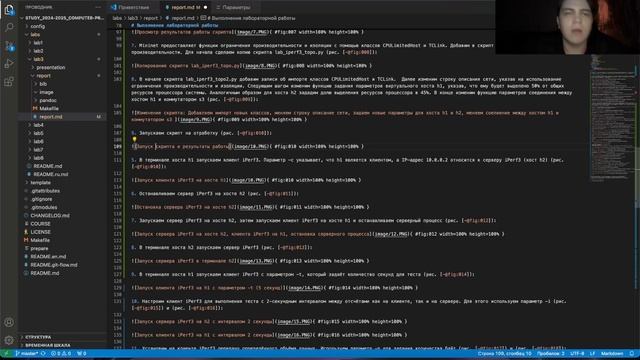Screen dimensions: 640x360
Task: Click report.md in the breadcrumb path
Action: [x=182, y=18]
